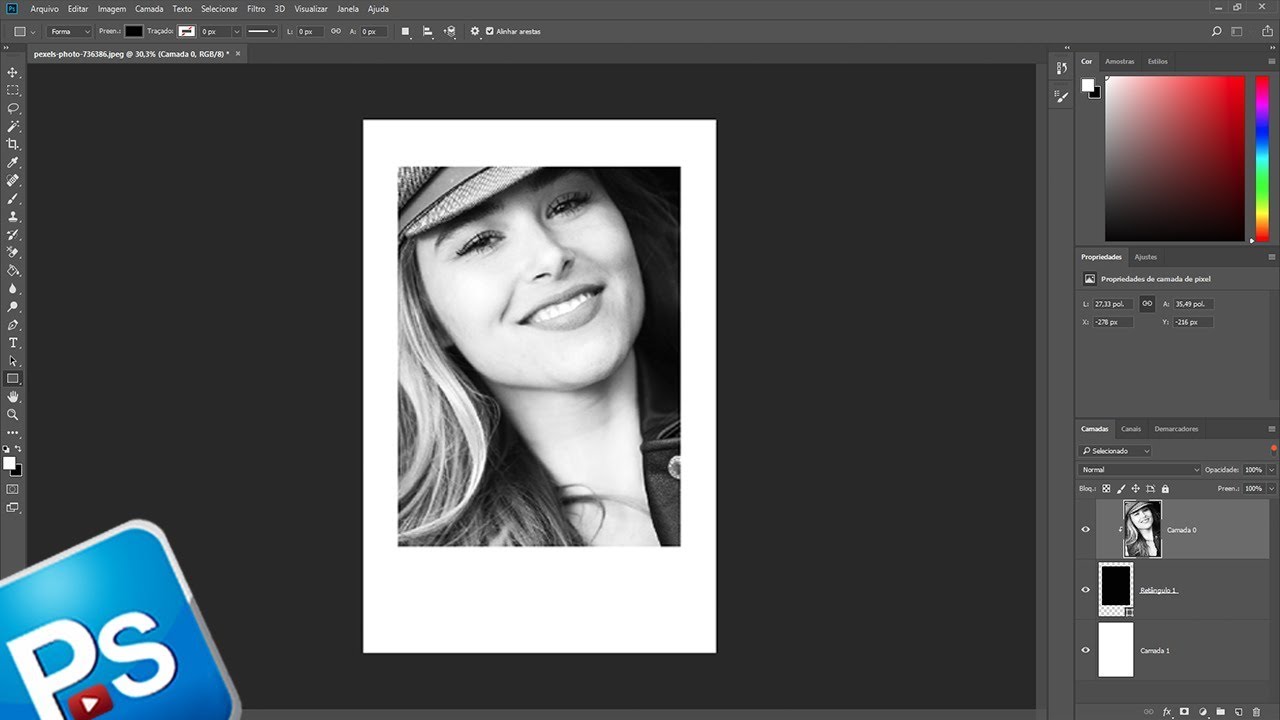
Task: Toggle lock transparent pixels
Action: tap(1106, 489)
